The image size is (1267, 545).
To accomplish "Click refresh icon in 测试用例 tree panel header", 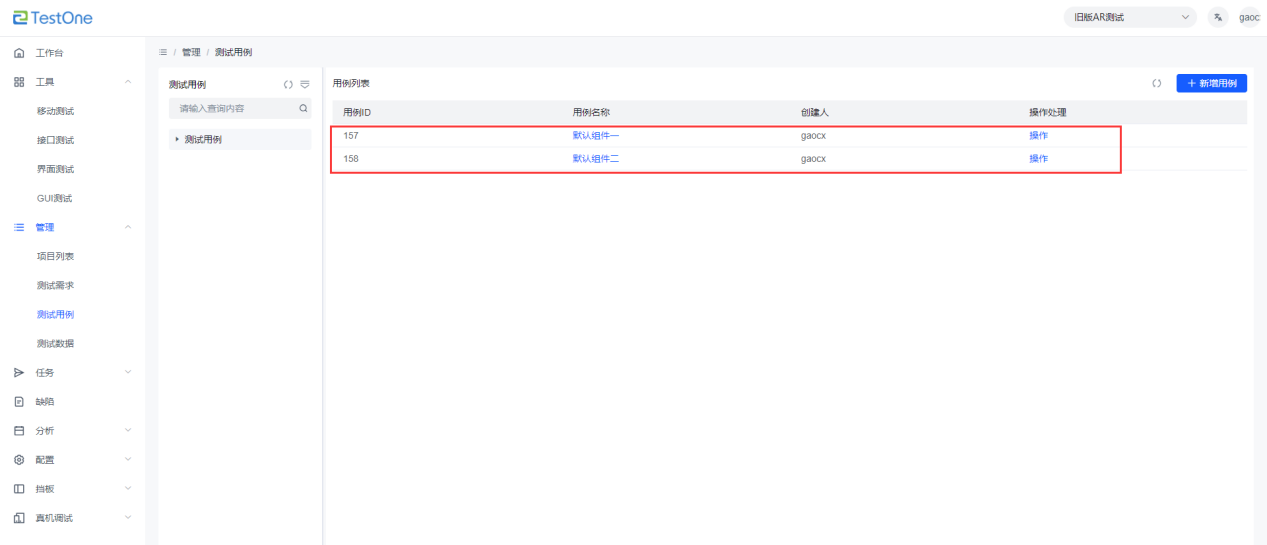I will (x=288, y=85).
